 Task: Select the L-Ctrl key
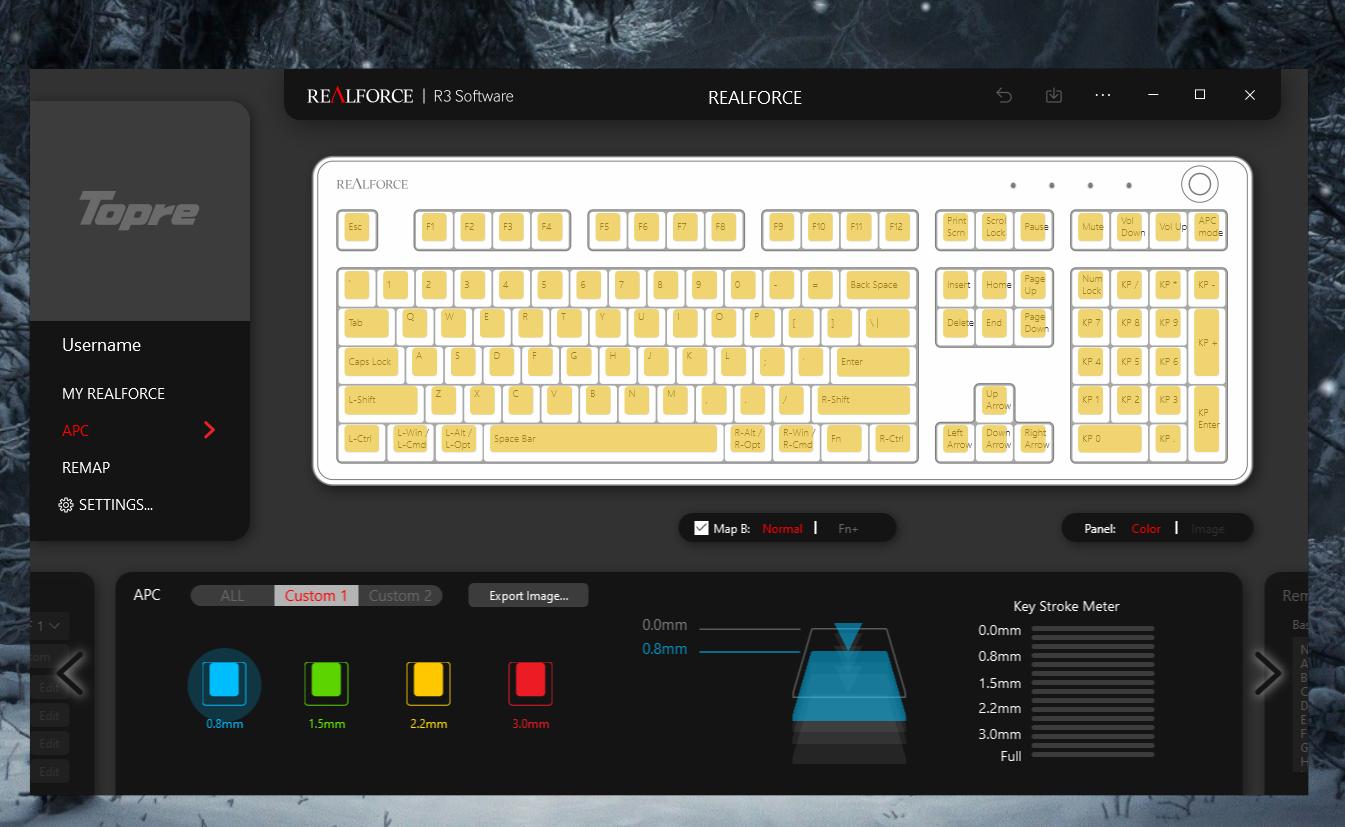click(x=361, y=439)
